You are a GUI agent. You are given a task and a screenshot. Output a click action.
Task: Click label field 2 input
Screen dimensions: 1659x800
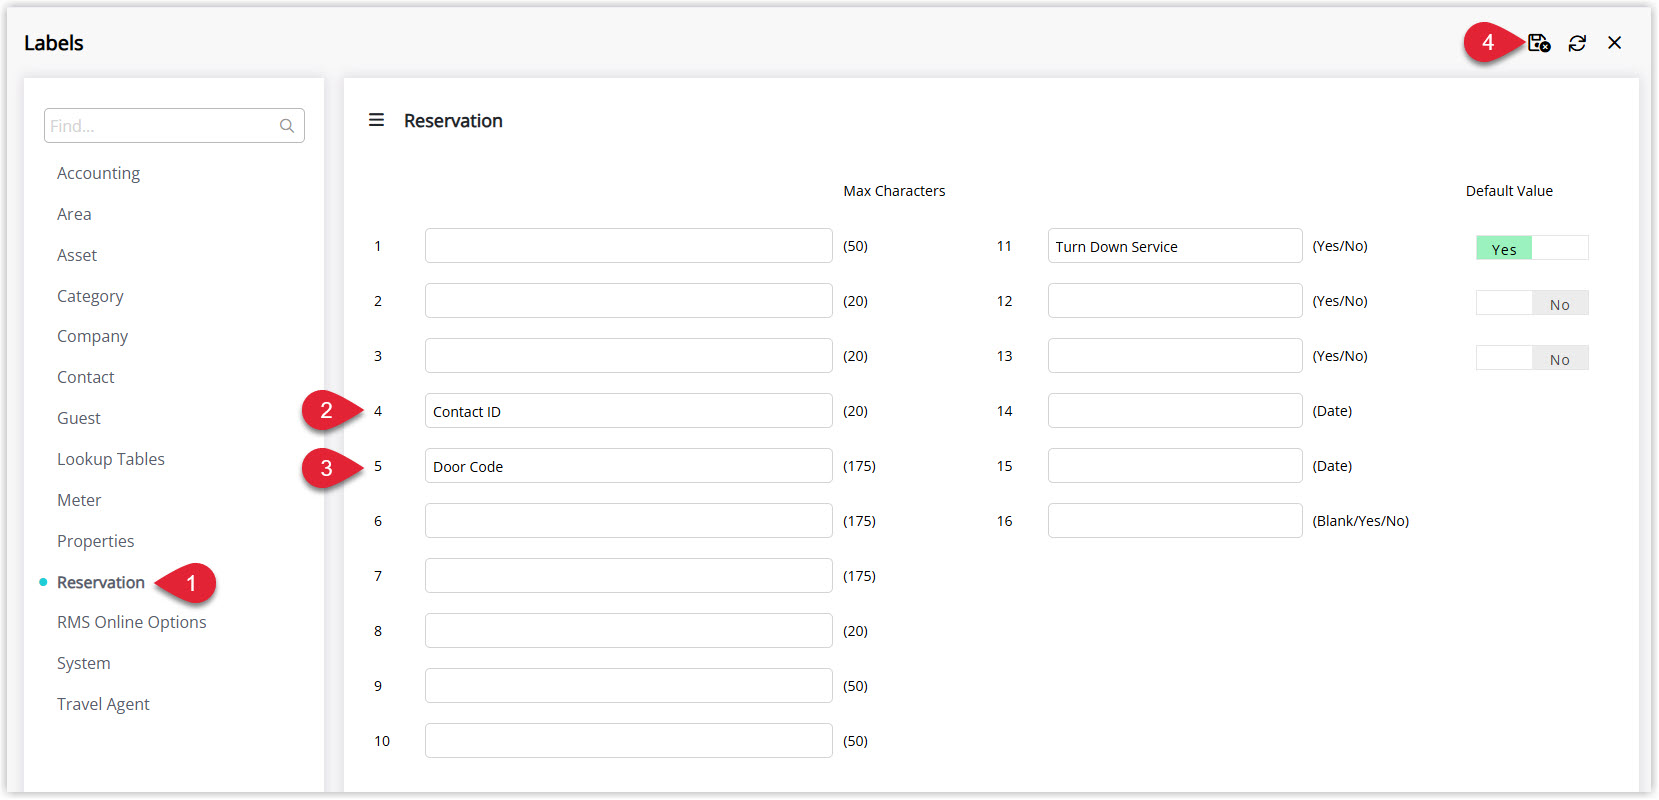tap(628, 301)
